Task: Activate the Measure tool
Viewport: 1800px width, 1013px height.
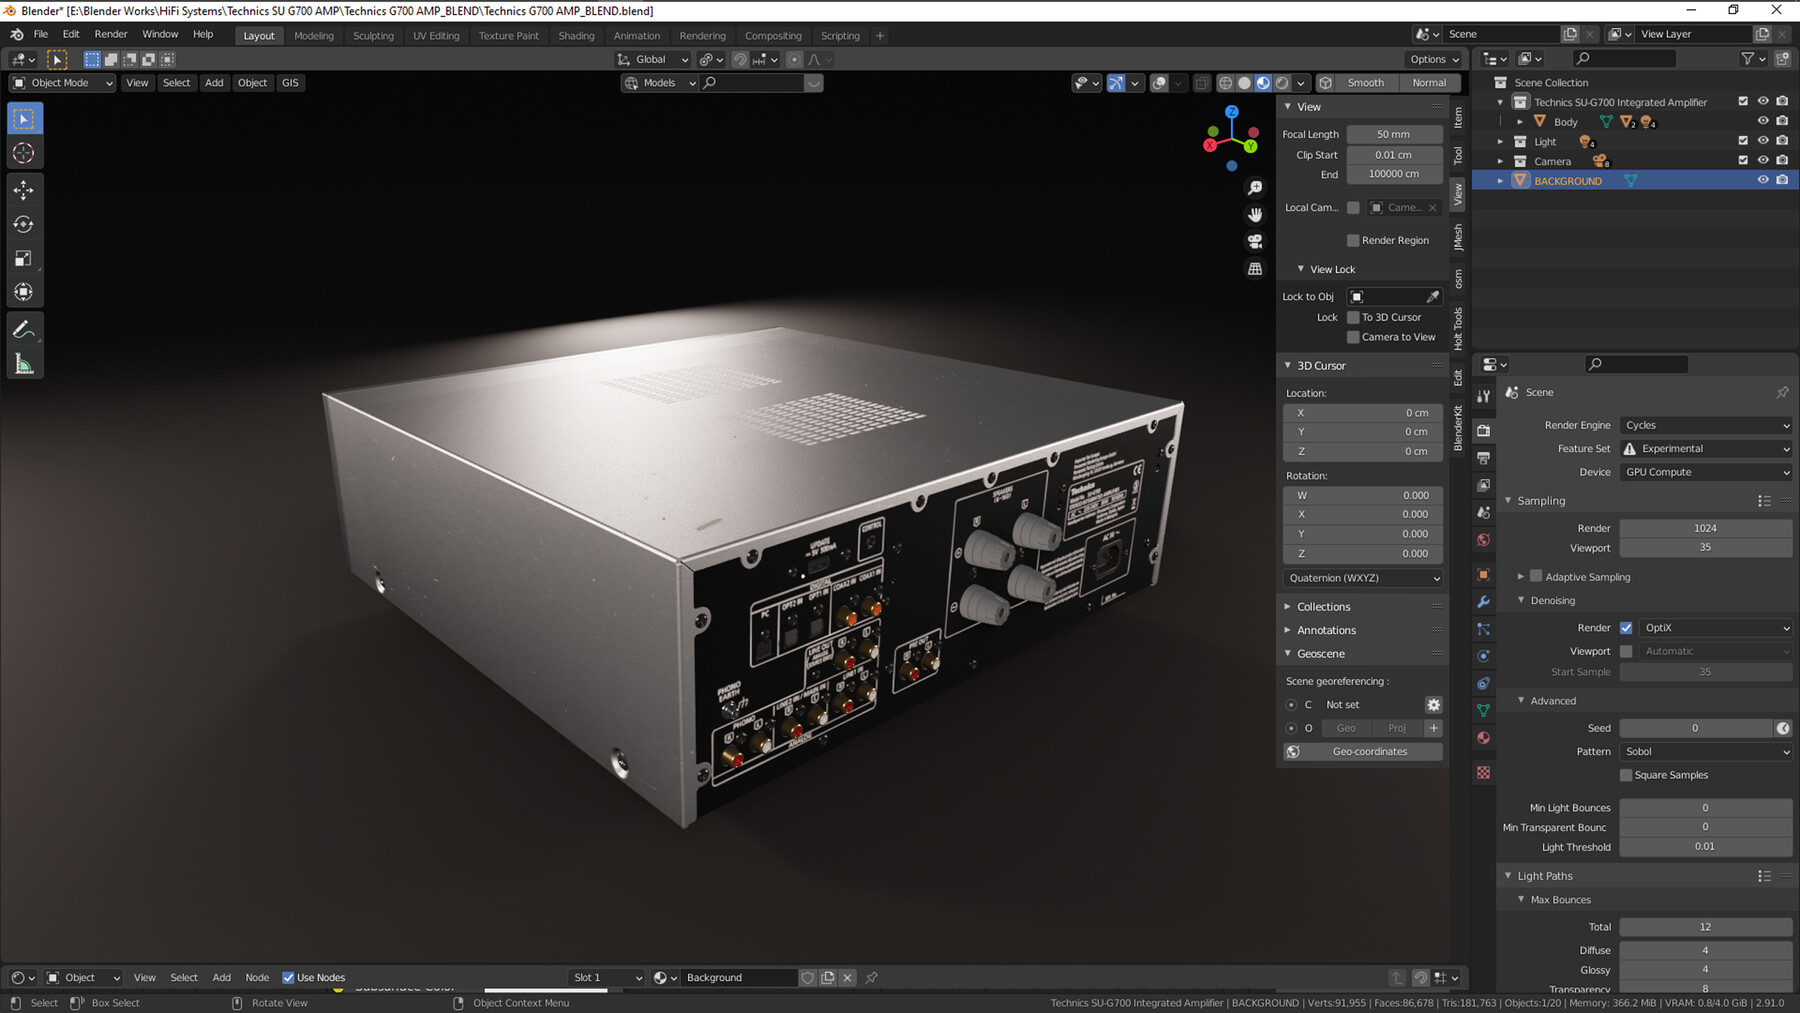Action: [24, 363]
